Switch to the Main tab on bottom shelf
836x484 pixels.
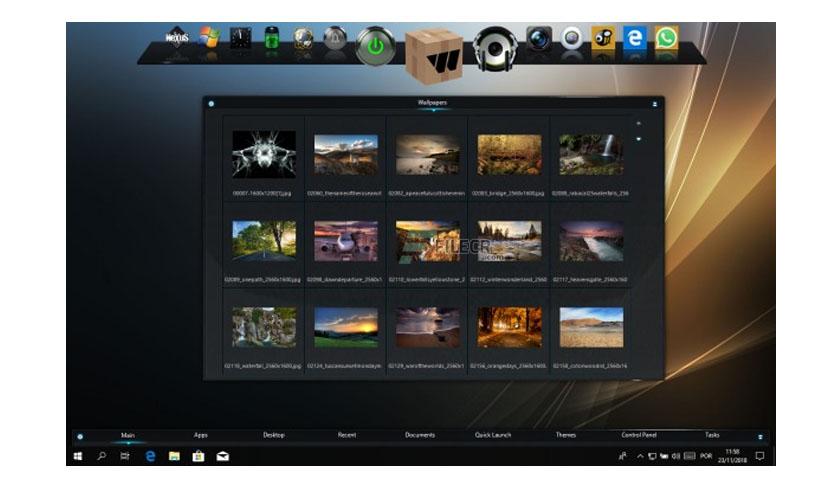coord(128,435)
